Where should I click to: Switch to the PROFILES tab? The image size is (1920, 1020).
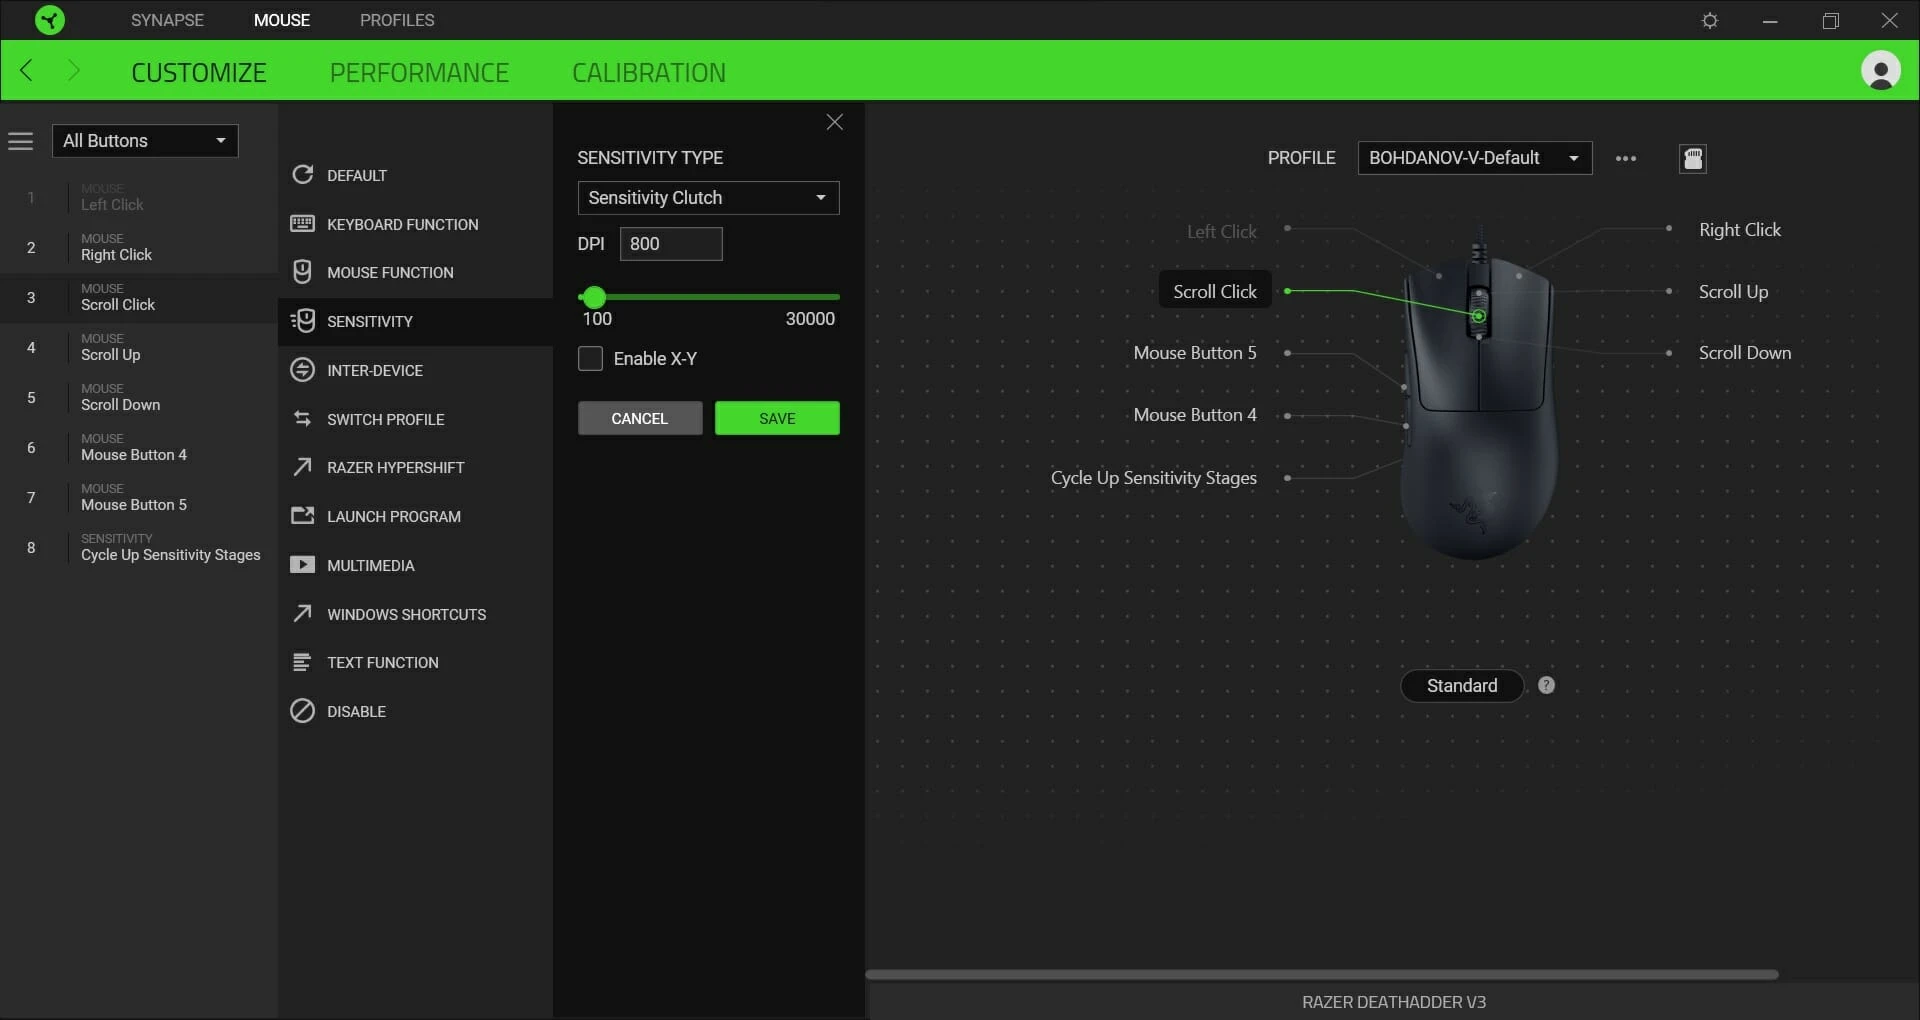pos(397,20)
